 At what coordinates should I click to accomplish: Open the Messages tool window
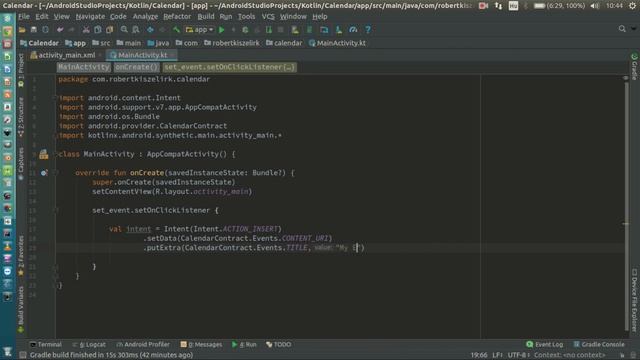[201, 344]
